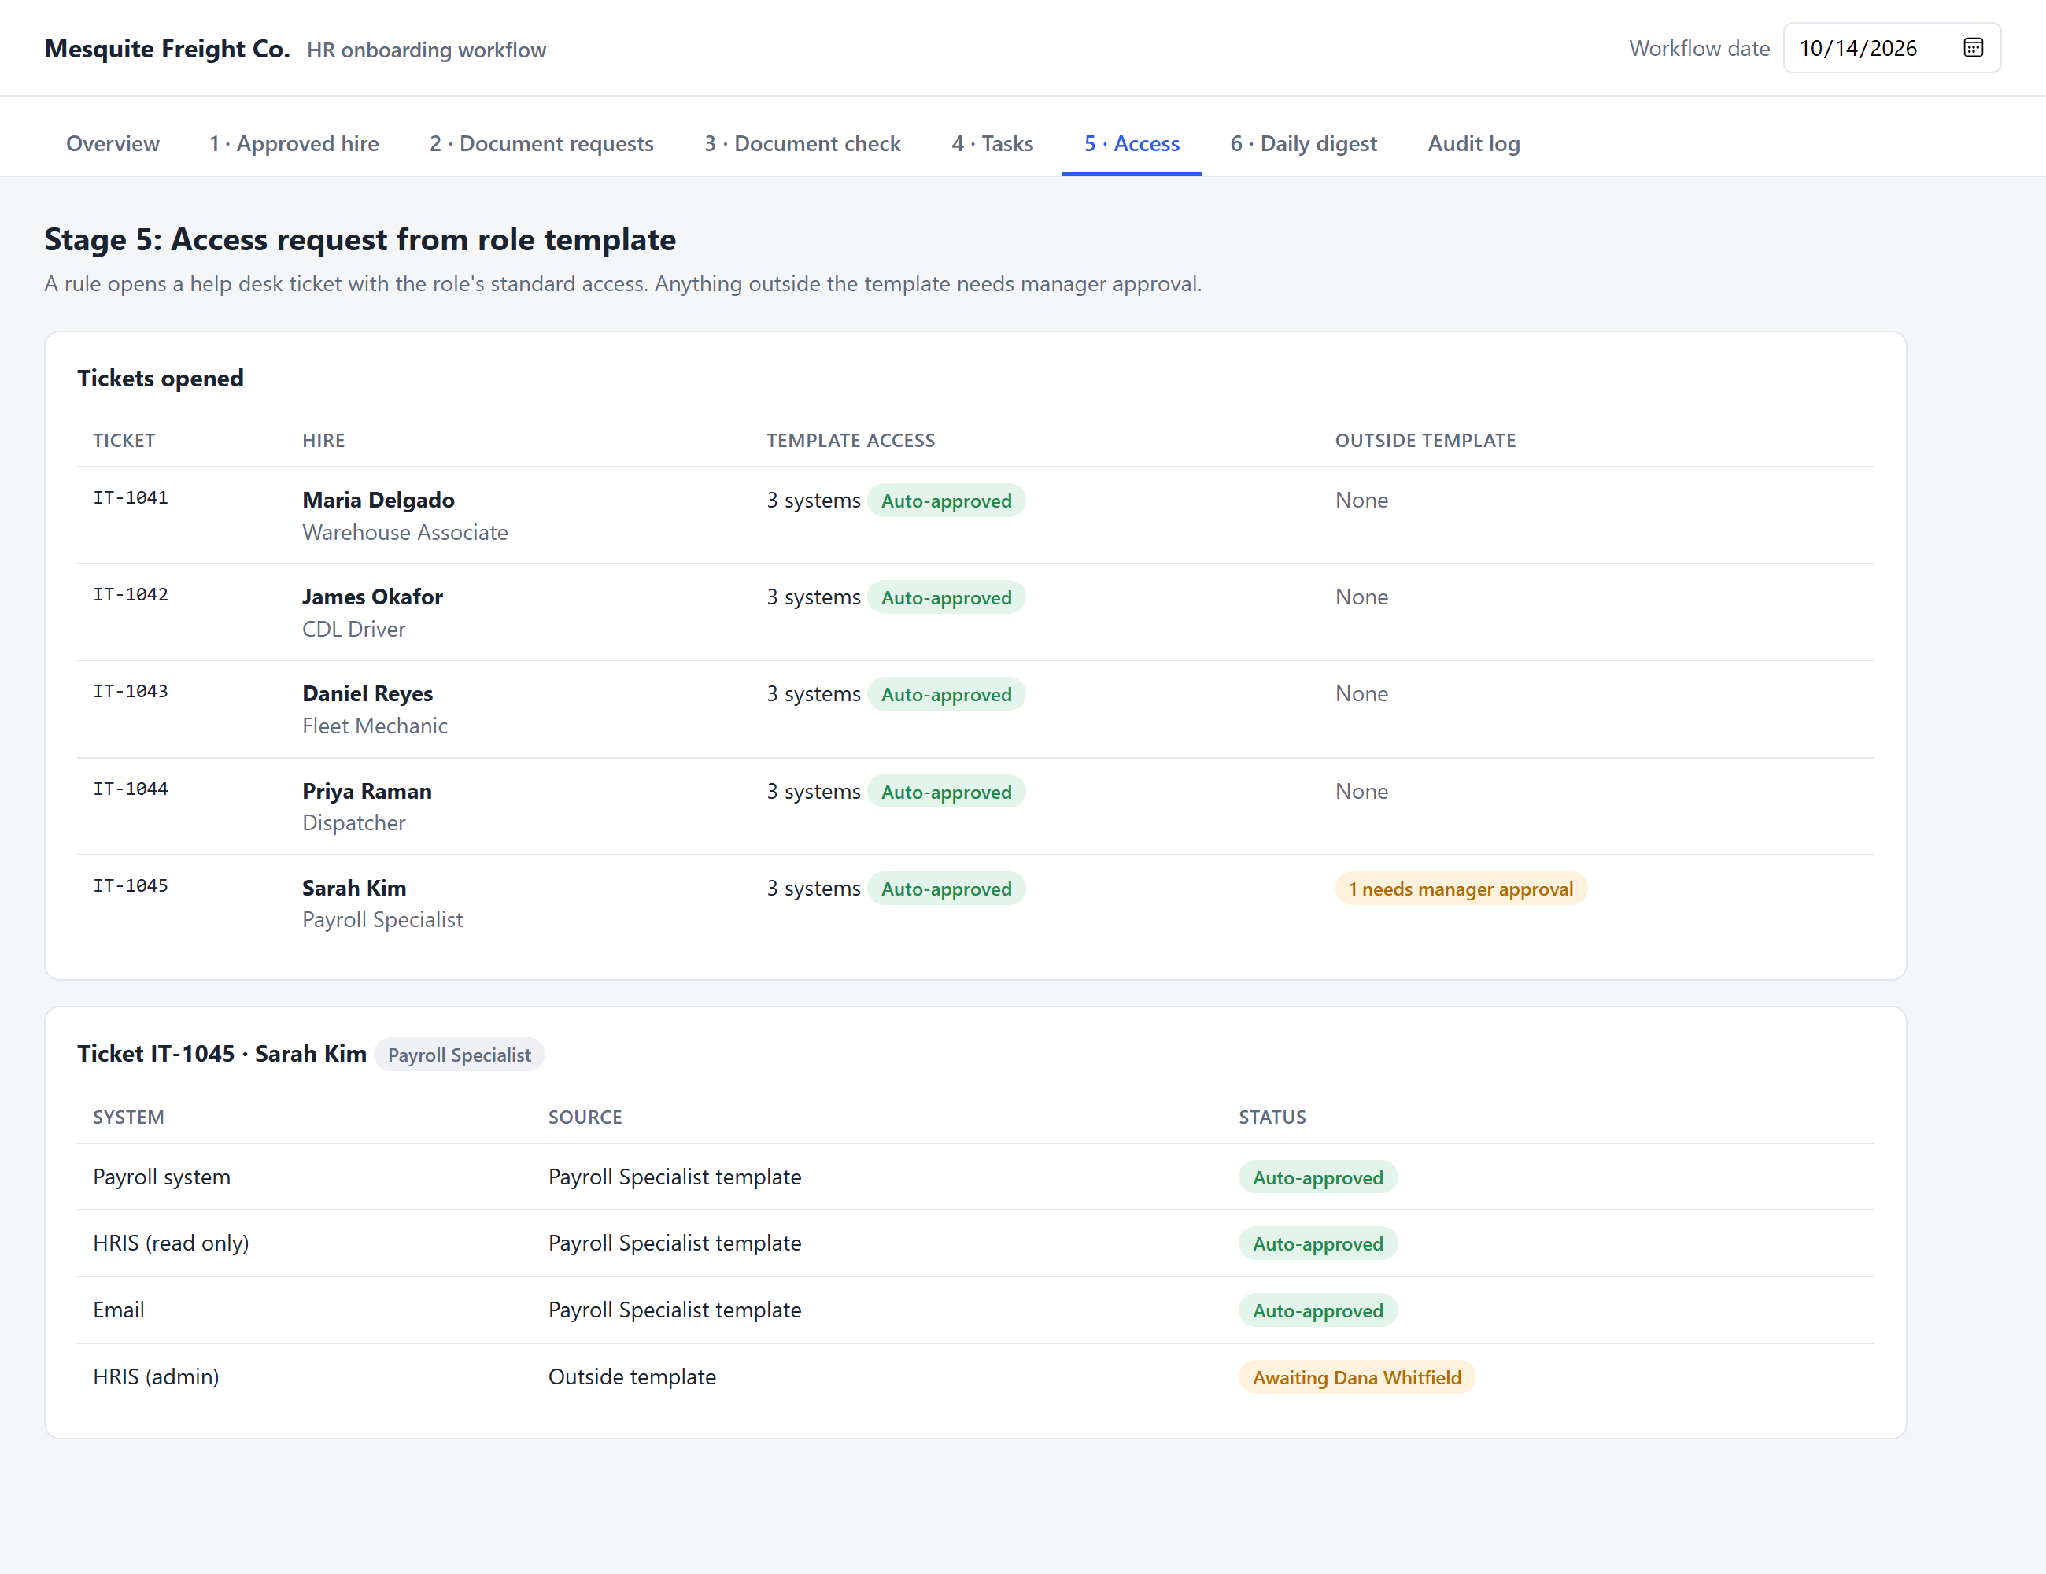Select the 5 · Access tab
This screenshot has width=2046, height=1574.
click(x=1132, y=144)
